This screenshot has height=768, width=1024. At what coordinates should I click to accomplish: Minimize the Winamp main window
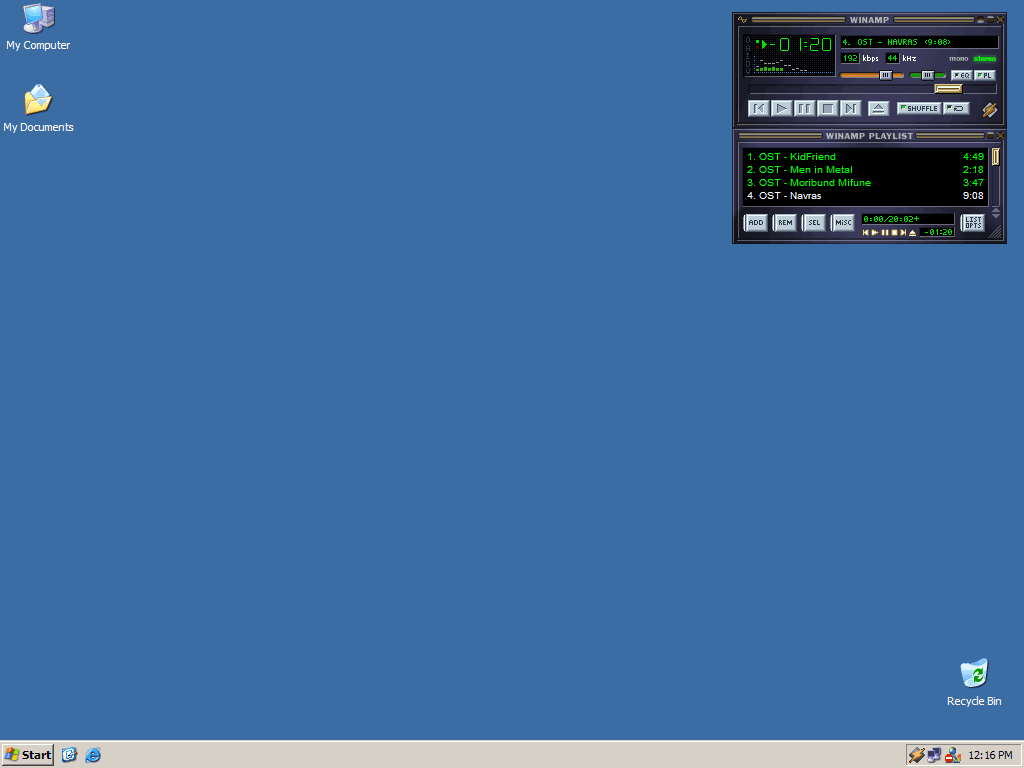click(x=980, y=20)
